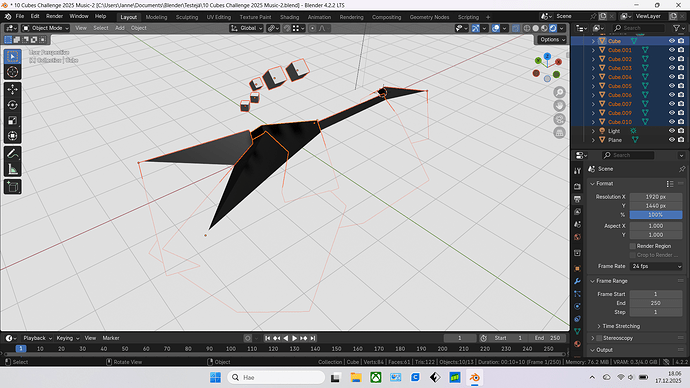Viewport: 690px width, 388px height.
Task: Enable Render Region checkbox
Action: coord(633,246)
